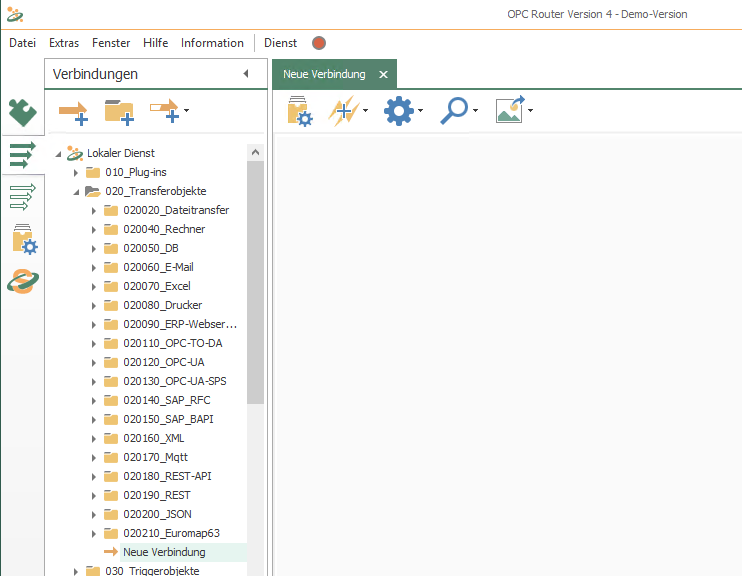Expand the 020050_DB folder
The width and height of the screenshot is (742, 576).
click(x=94, y=248)
